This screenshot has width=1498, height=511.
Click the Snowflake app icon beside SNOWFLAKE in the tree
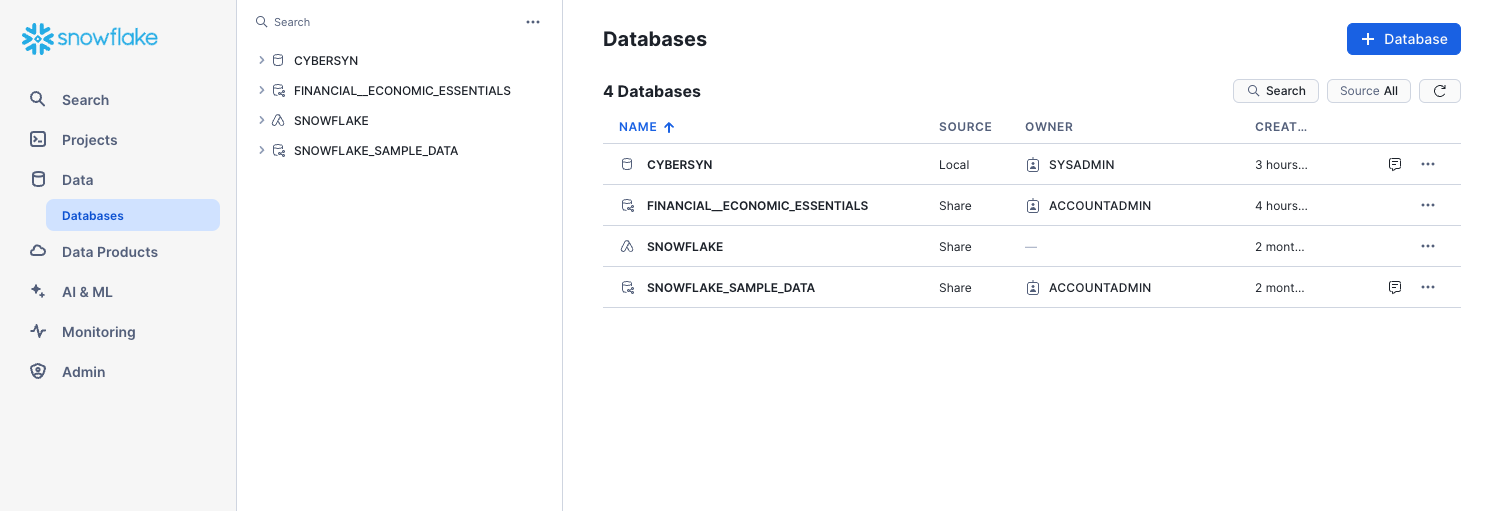pyautogui.click(x=278, y=120)
